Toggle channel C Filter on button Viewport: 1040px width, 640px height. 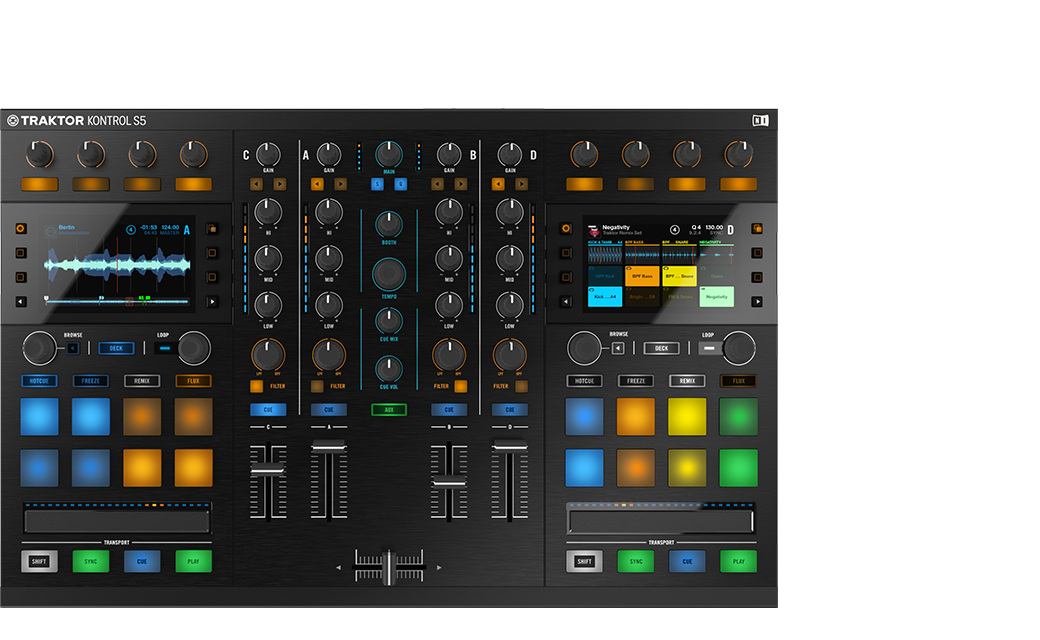(257, 386)
